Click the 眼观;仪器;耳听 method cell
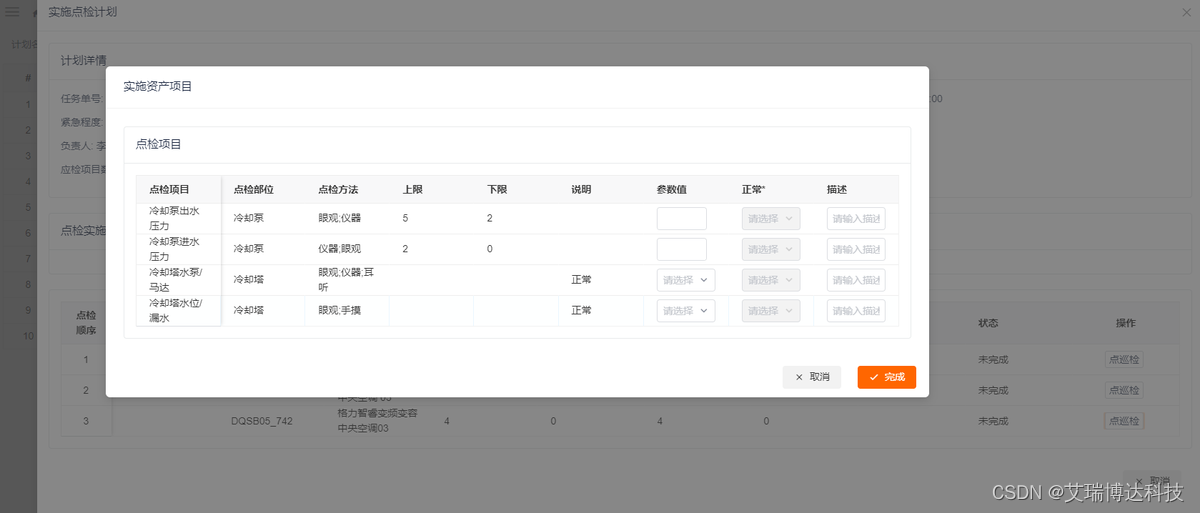 [346, 280]
